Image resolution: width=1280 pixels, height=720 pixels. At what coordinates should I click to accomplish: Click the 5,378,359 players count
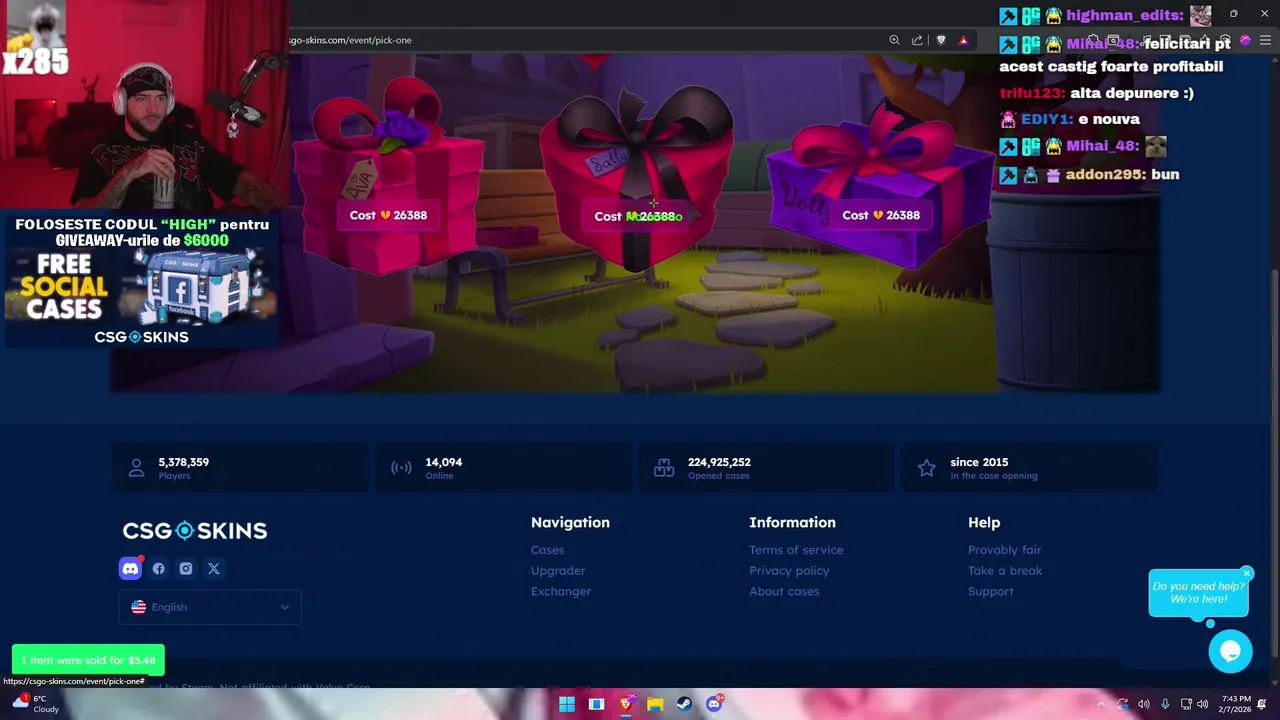[x=183, y=462]
